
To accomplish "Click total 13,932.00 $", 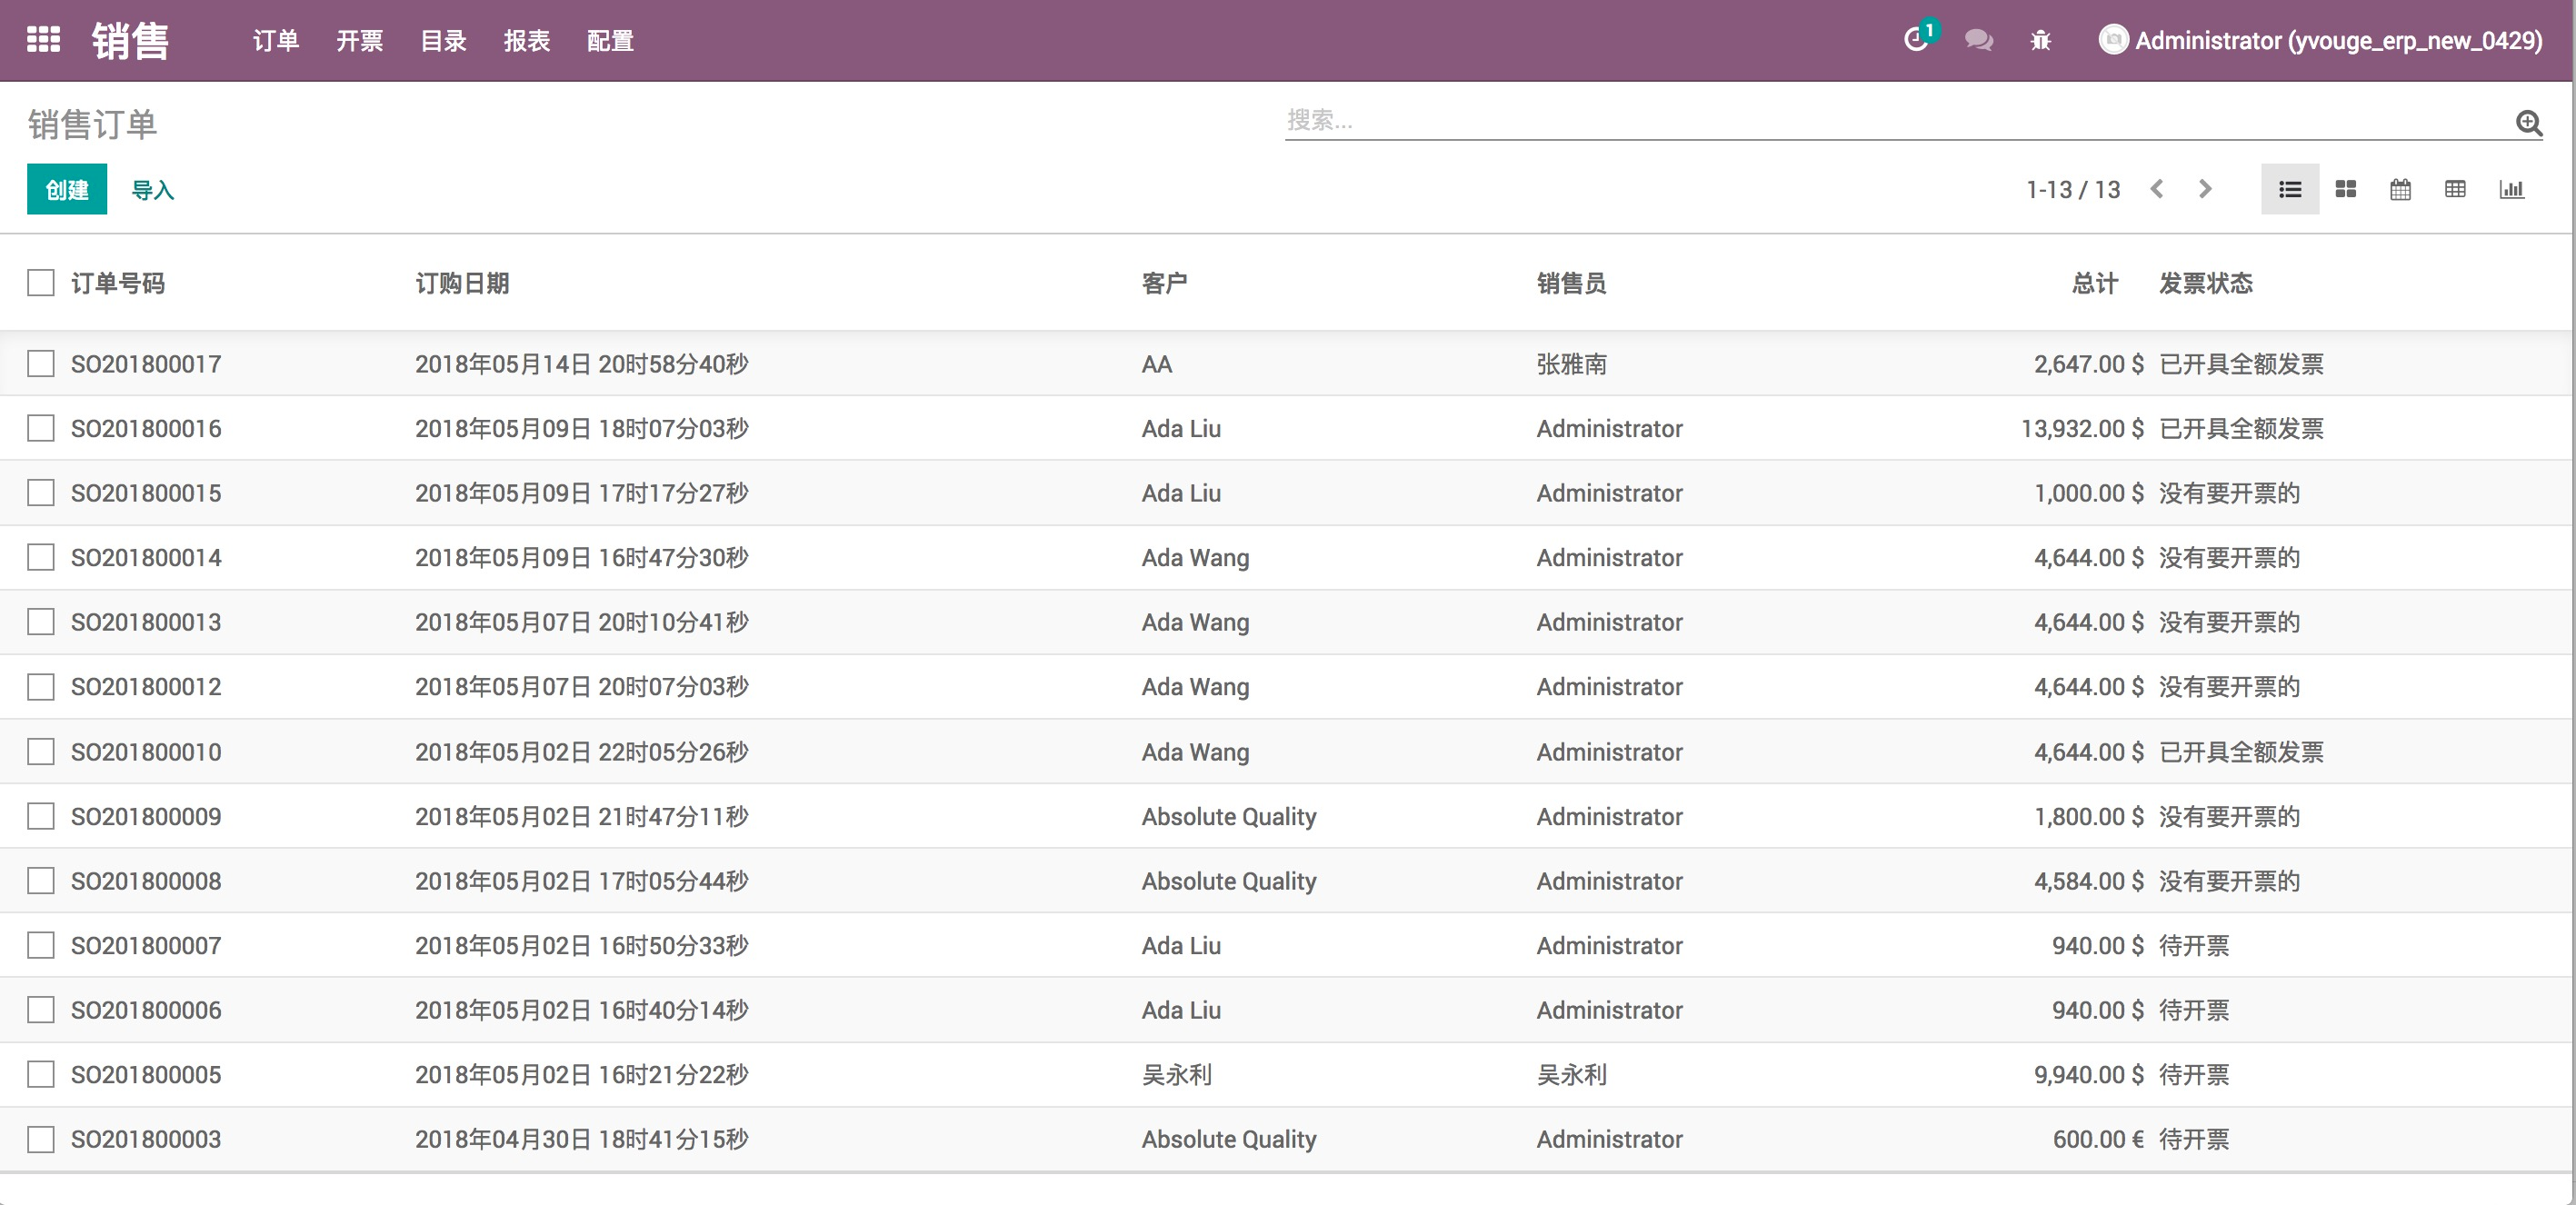I will pyautogui.click(x=2082, y=428).
